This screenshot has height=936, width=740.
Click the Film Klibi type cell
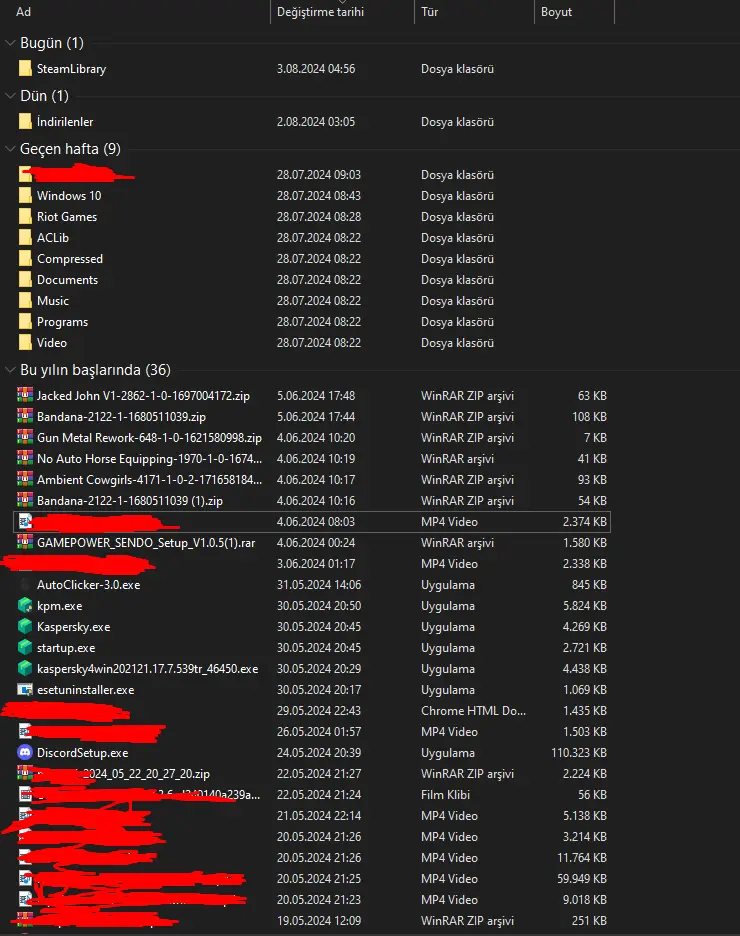(445, 795)
